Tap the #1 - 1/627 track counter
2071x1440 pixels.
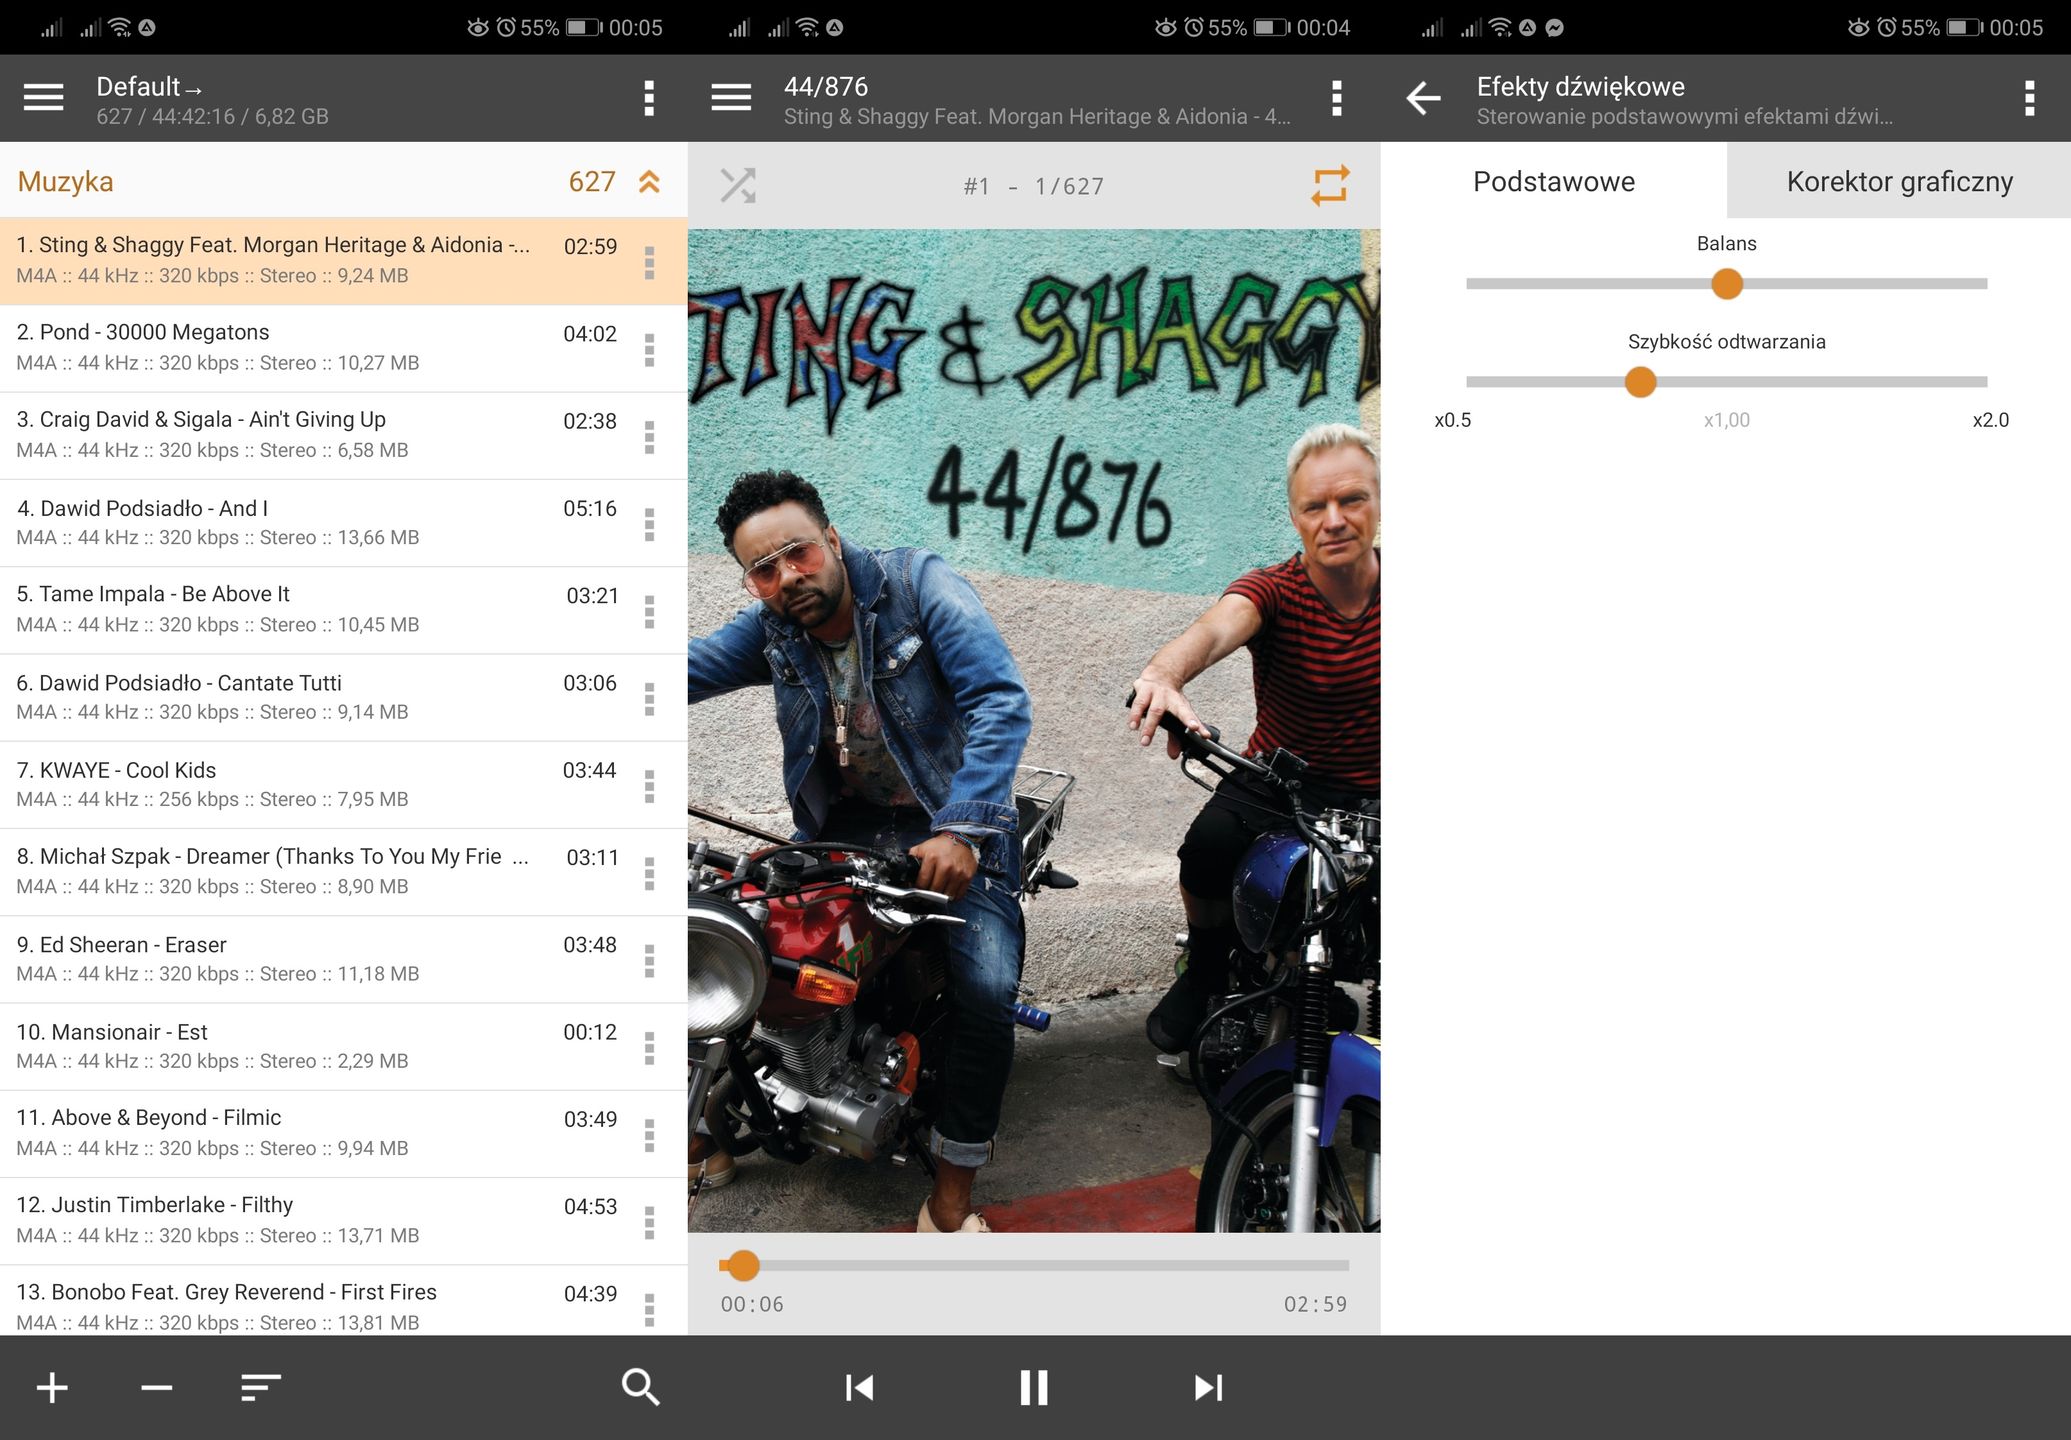[x=1033, y=187]
